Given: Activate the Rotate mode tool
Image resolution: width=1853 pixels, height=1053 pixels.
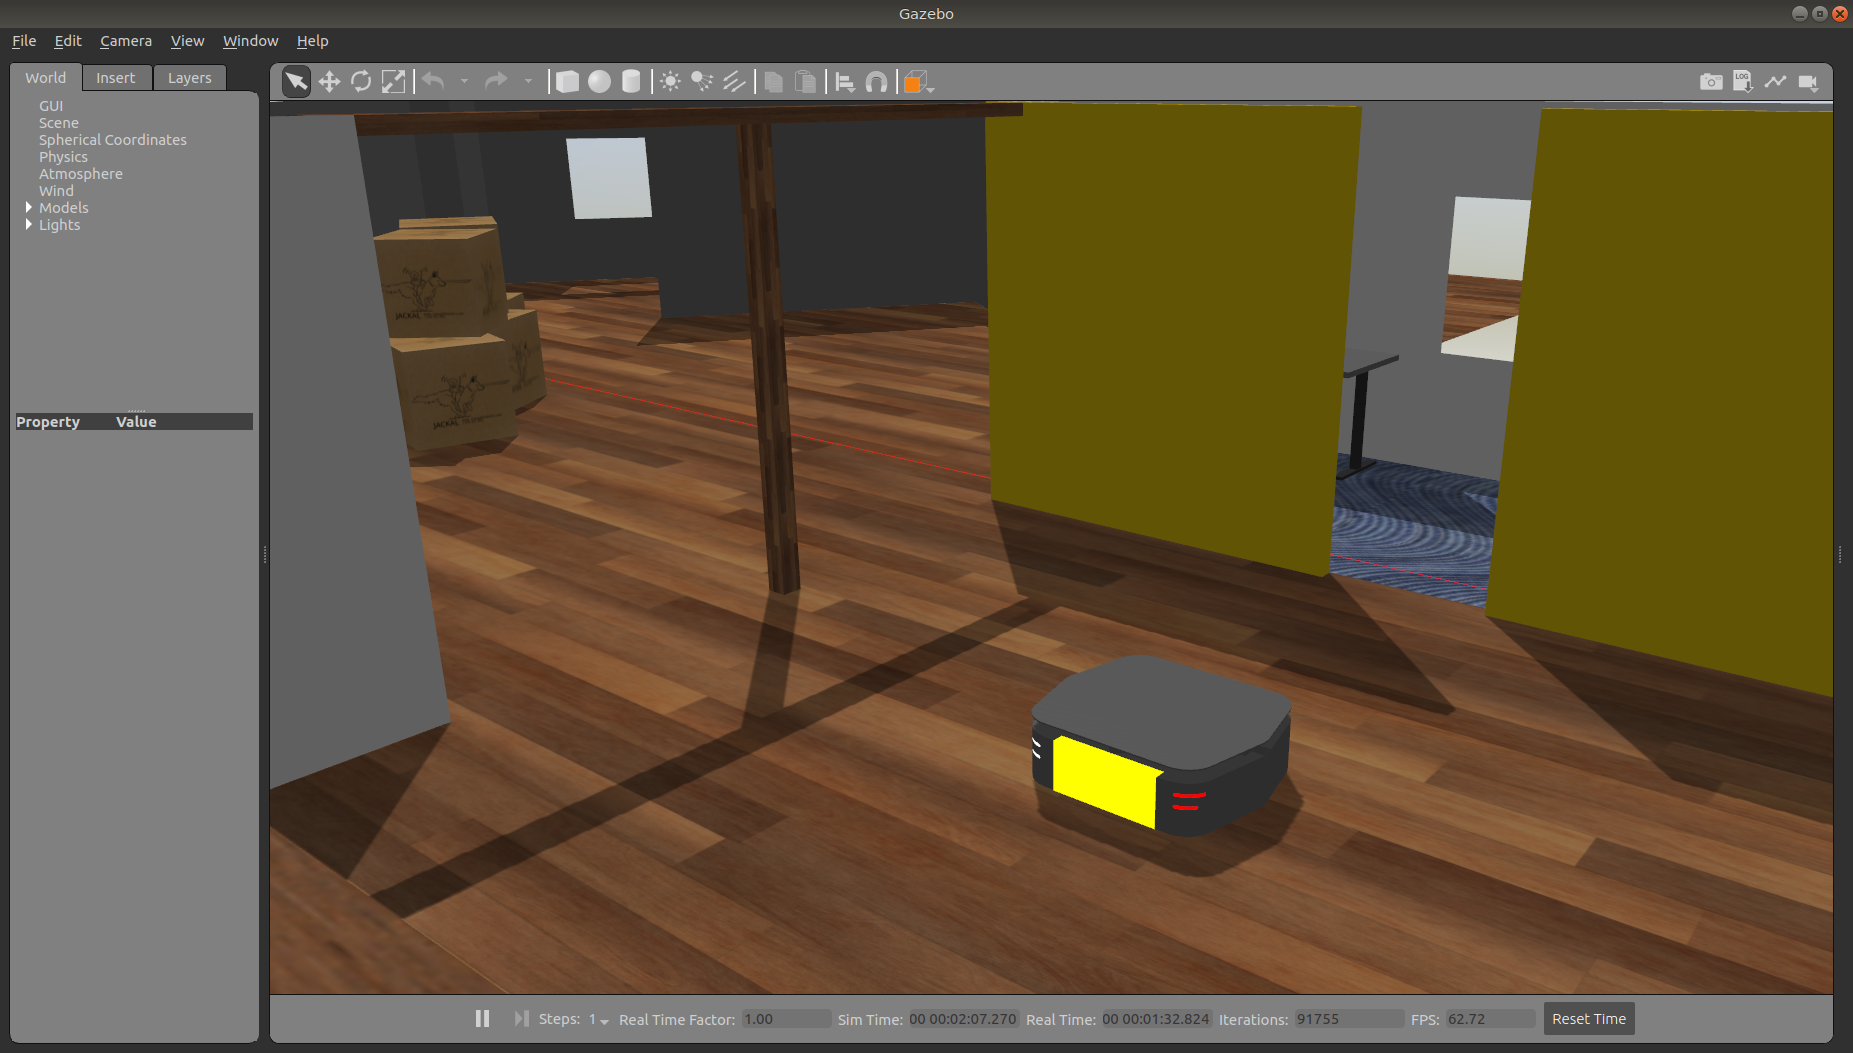Looking at the screenshot, I should tap(361, 82).
